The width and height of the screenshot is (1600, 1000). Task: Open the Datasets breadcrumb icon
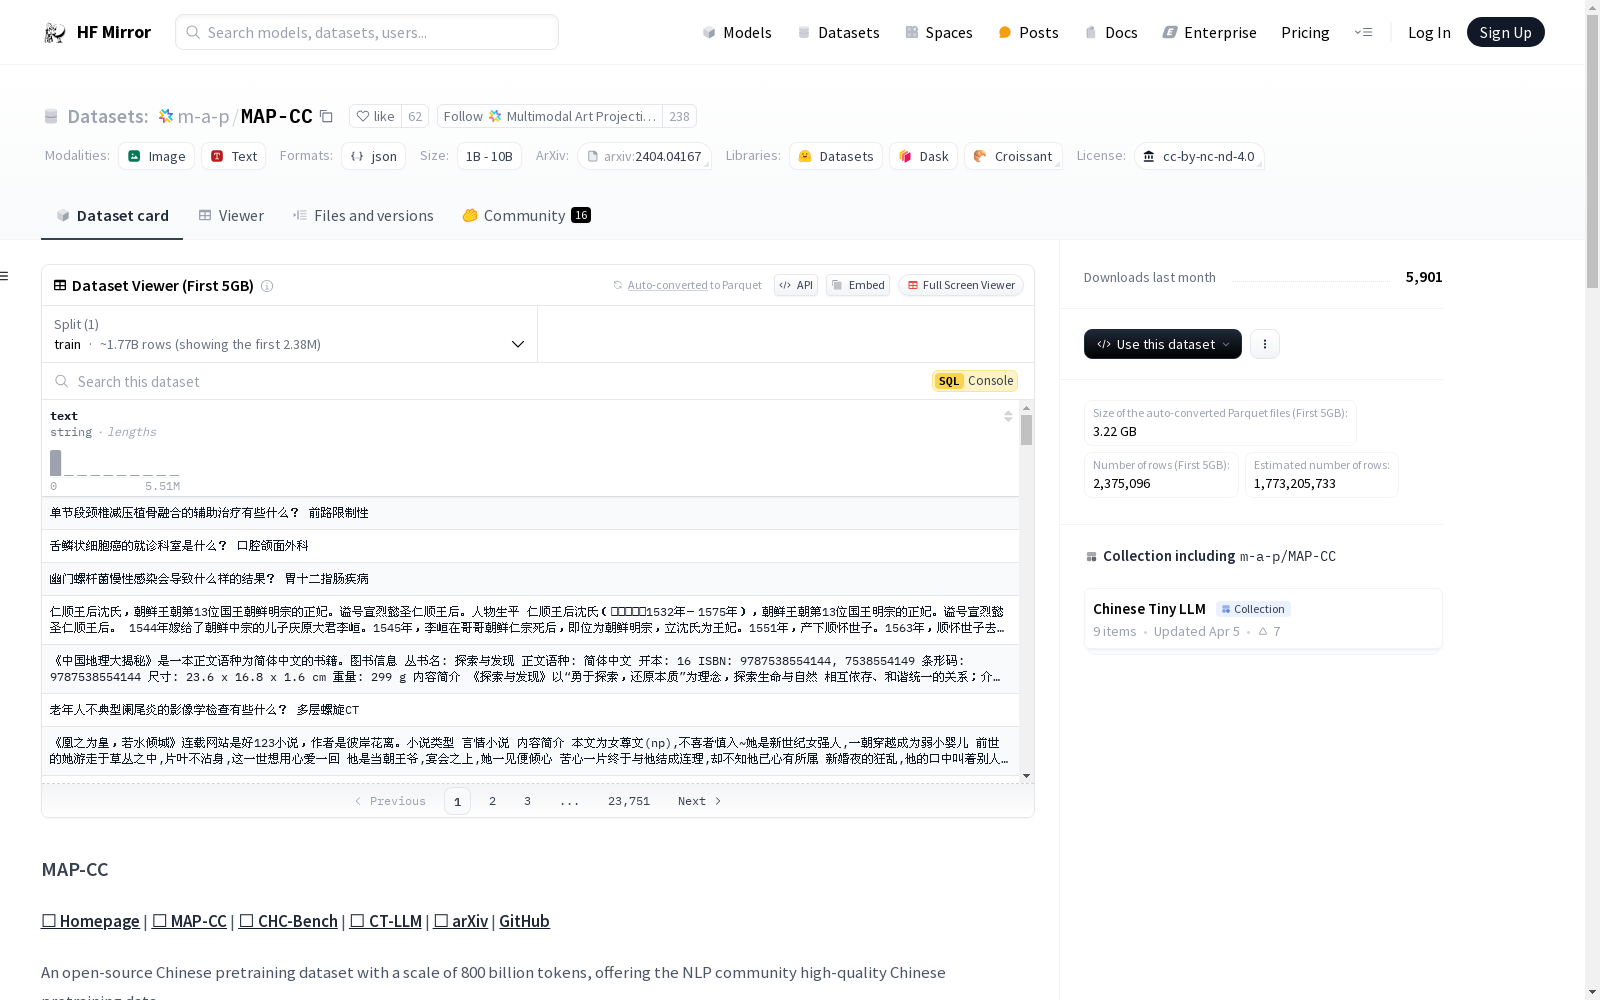pyautogui.click(x=51, y=117)
